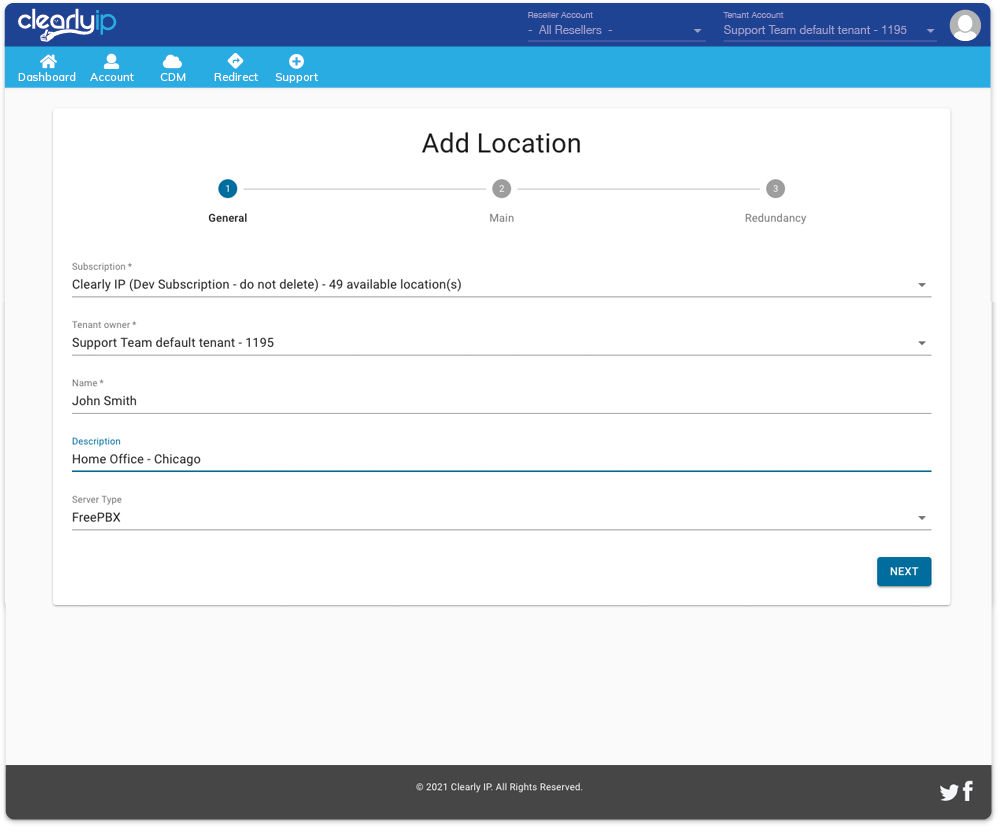Click the CDM cloud icon

(173, 61)
